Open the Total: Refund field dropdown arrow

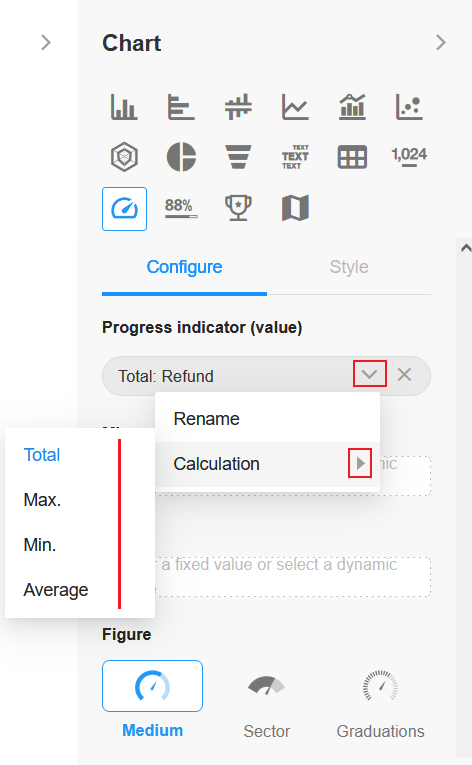point(369,374)
